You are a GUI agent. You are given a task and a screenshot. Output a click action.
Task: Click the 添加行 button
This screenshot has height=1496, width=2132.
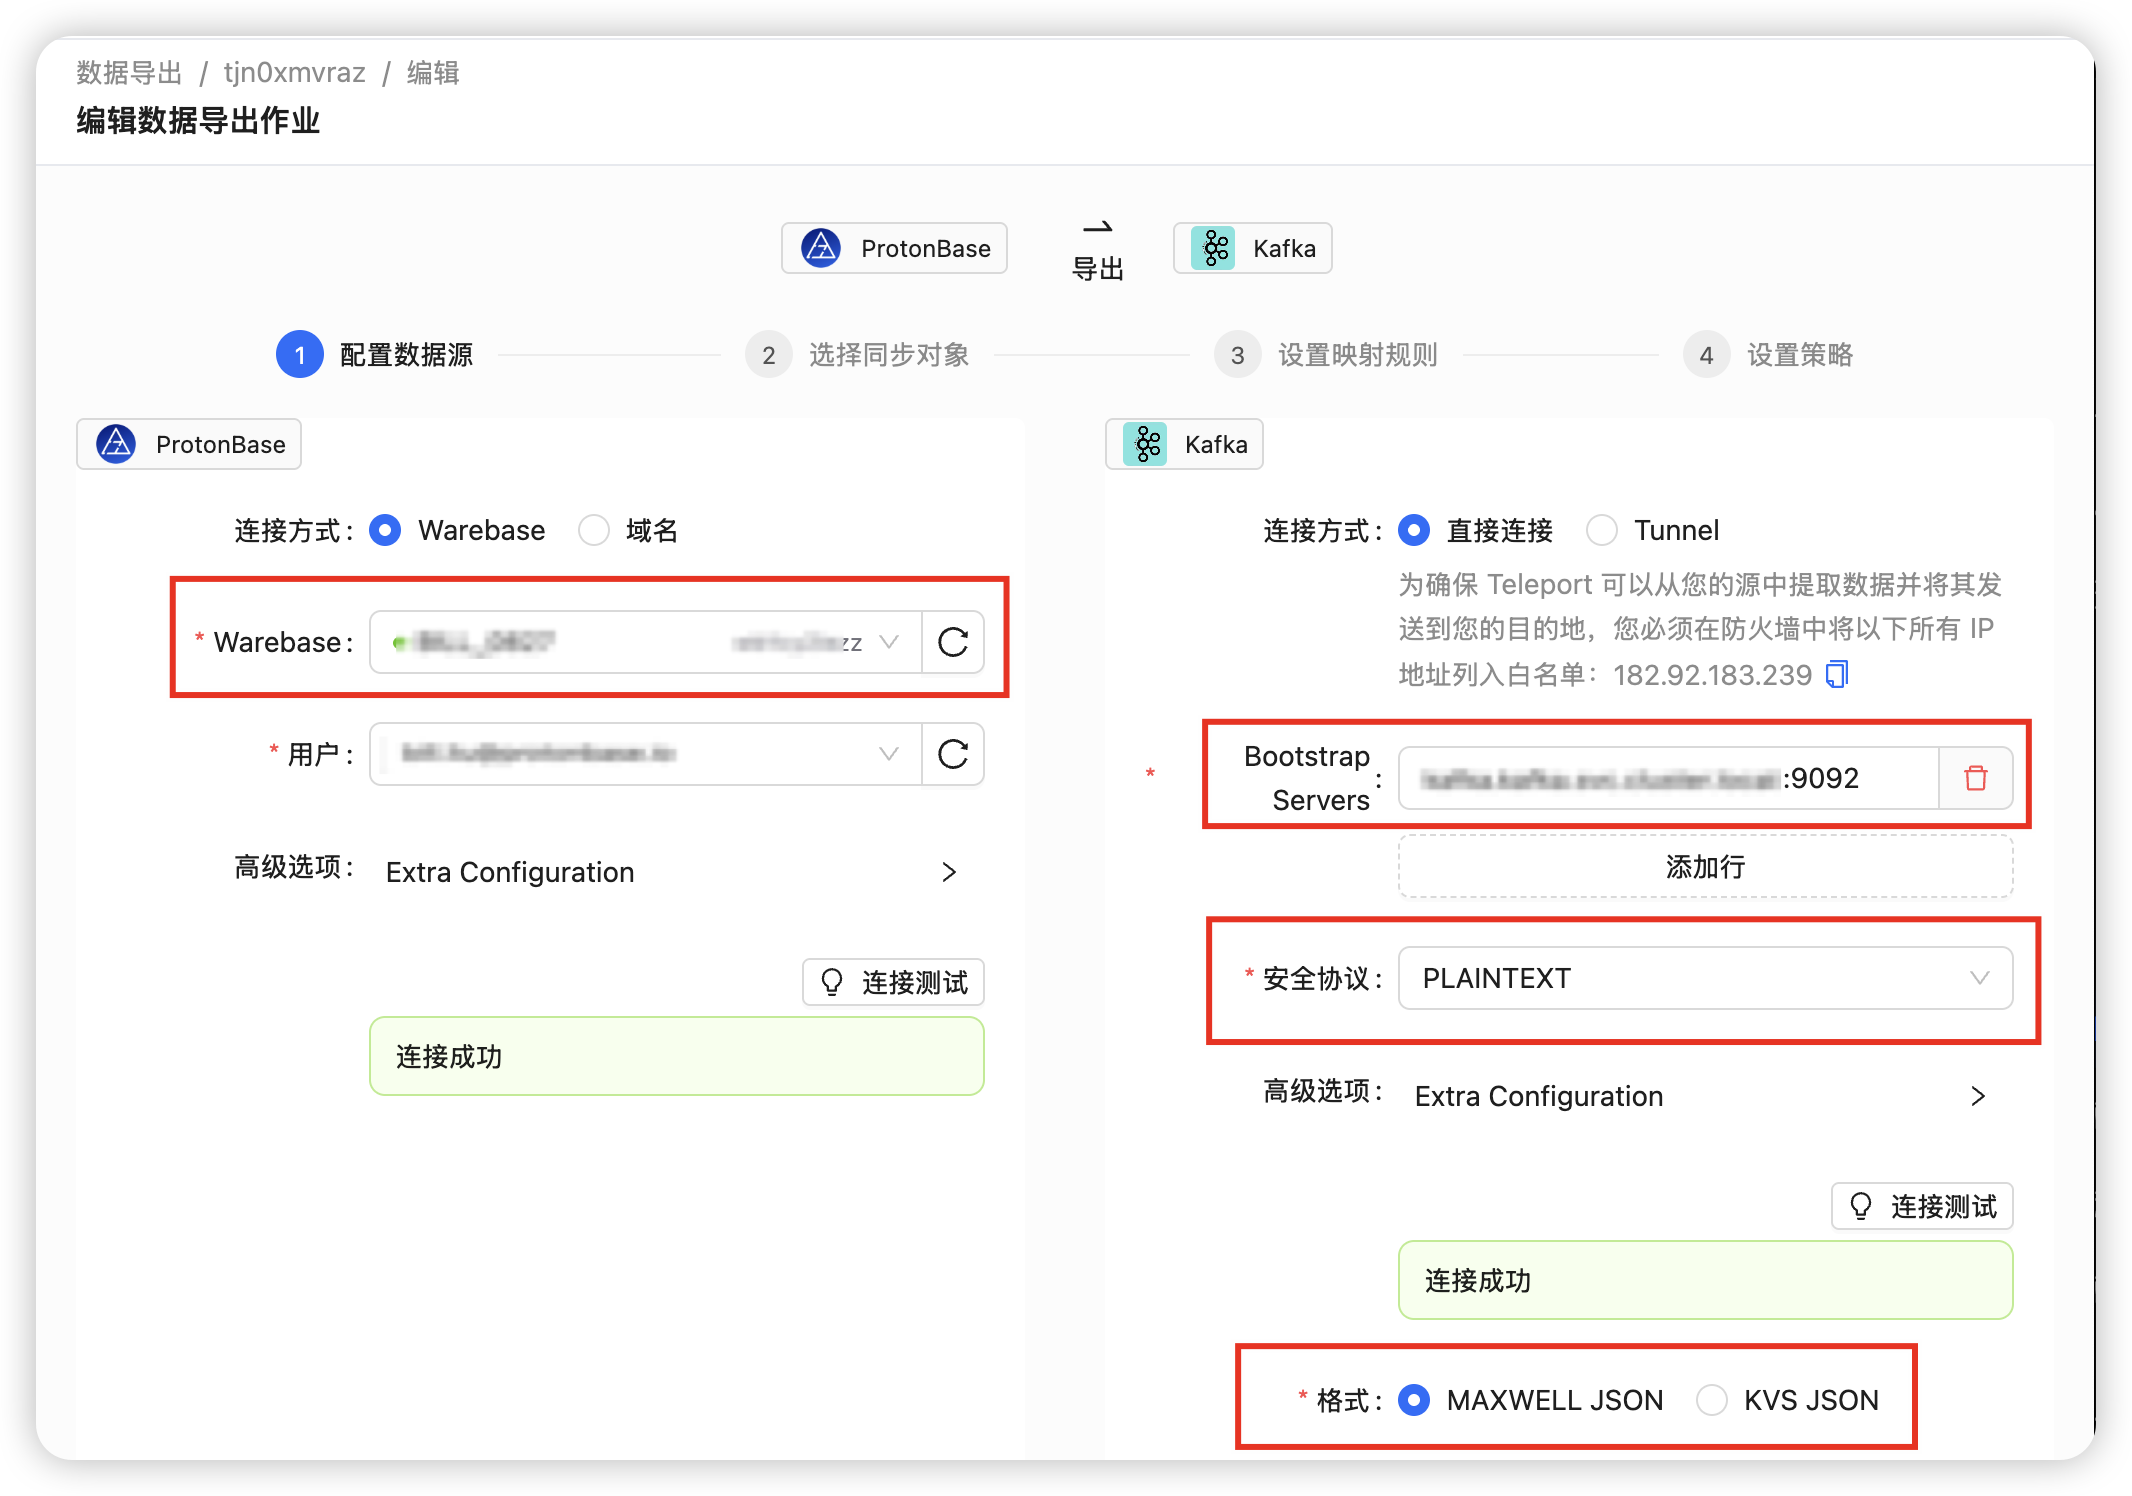pyautogui.click(x=1705, y=866)
